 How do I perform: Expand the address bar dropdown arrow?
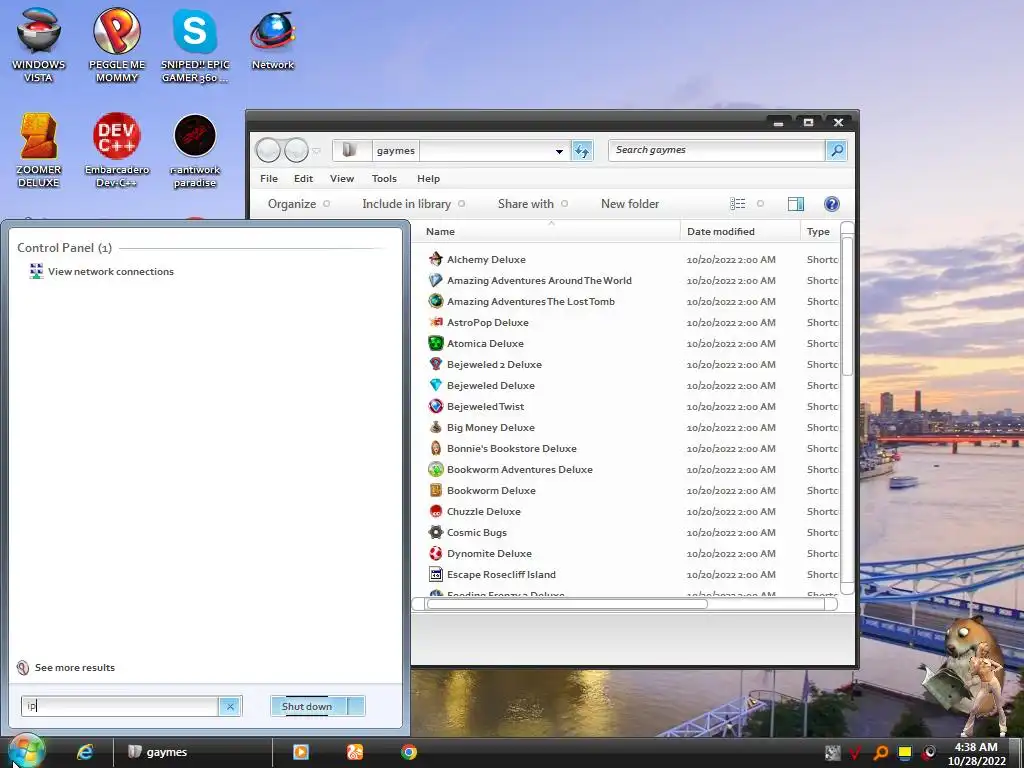559,152
